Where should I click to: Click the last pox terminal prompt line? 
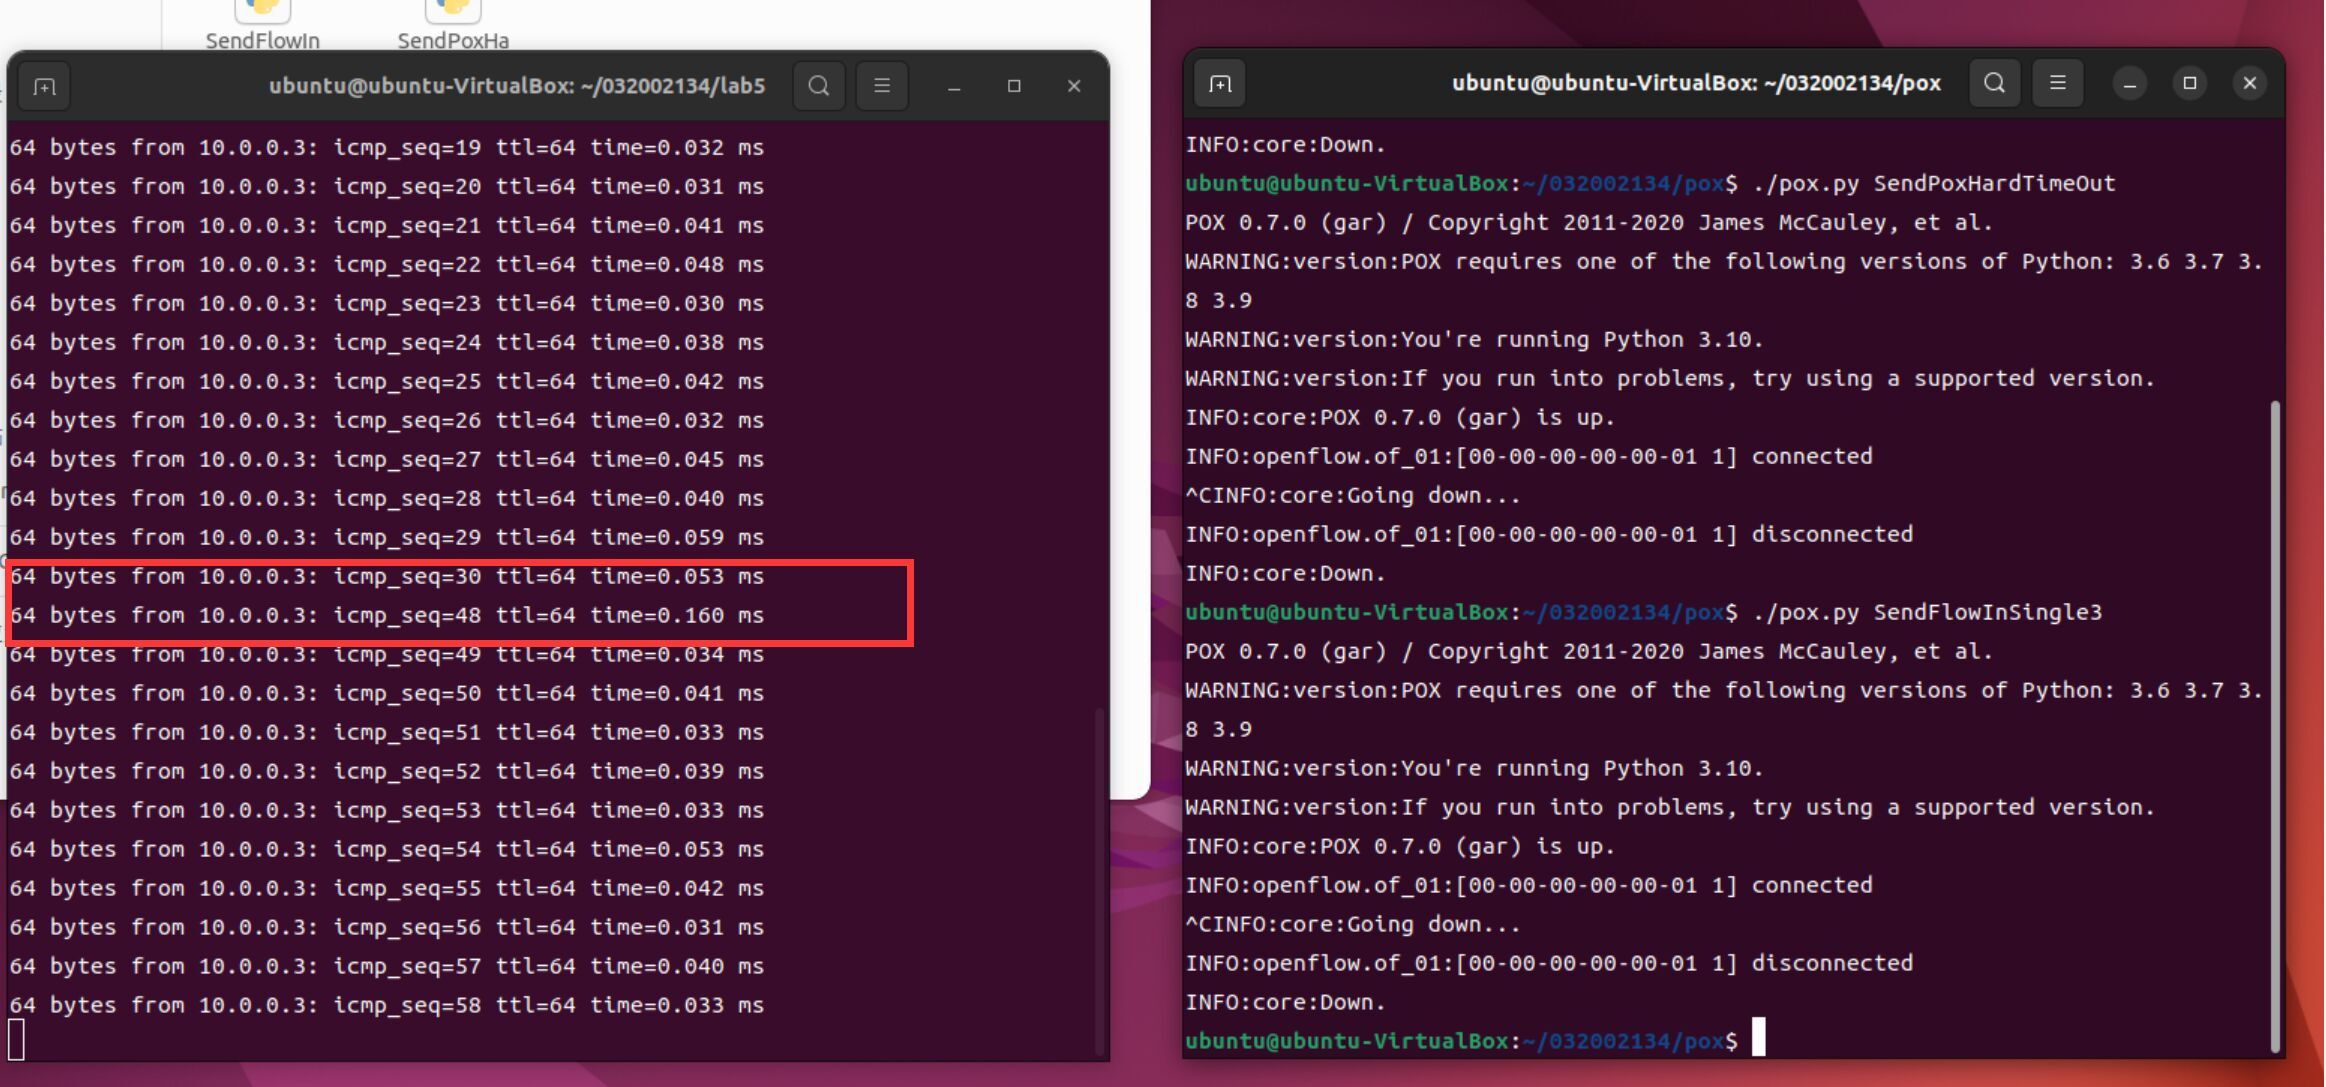click(1475, 1041)
